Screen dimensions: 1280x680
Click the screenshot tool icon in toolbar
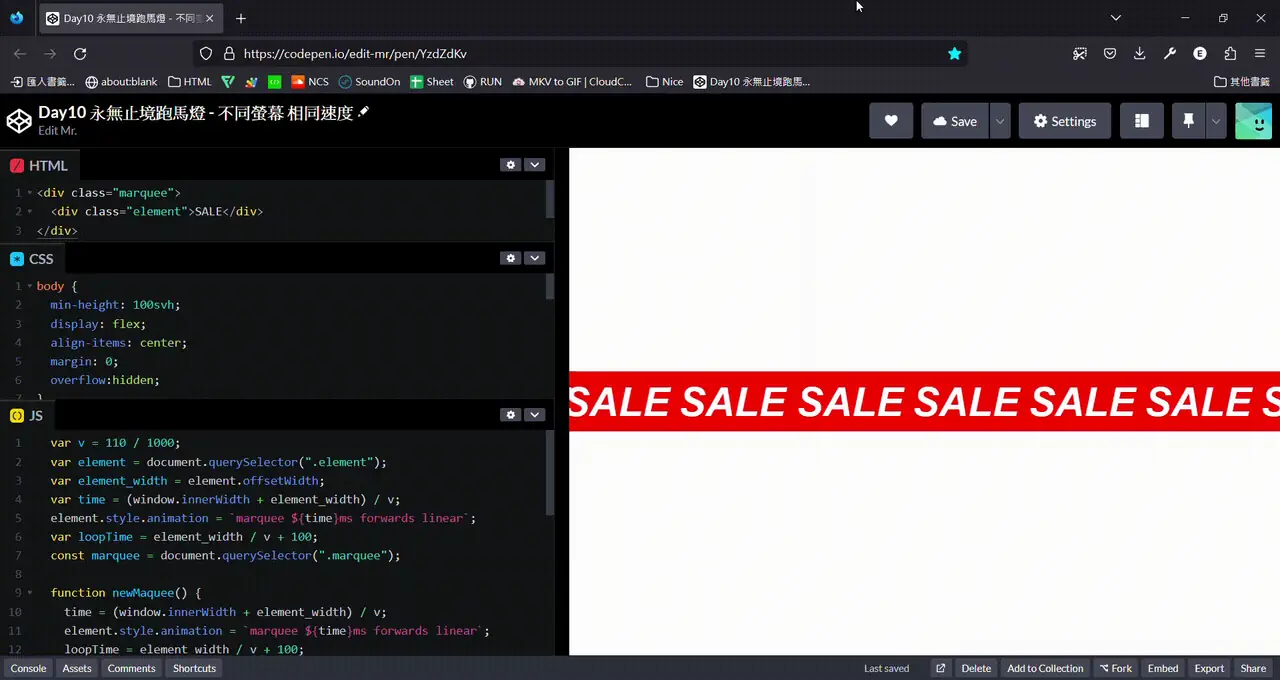pos(1080,54)
